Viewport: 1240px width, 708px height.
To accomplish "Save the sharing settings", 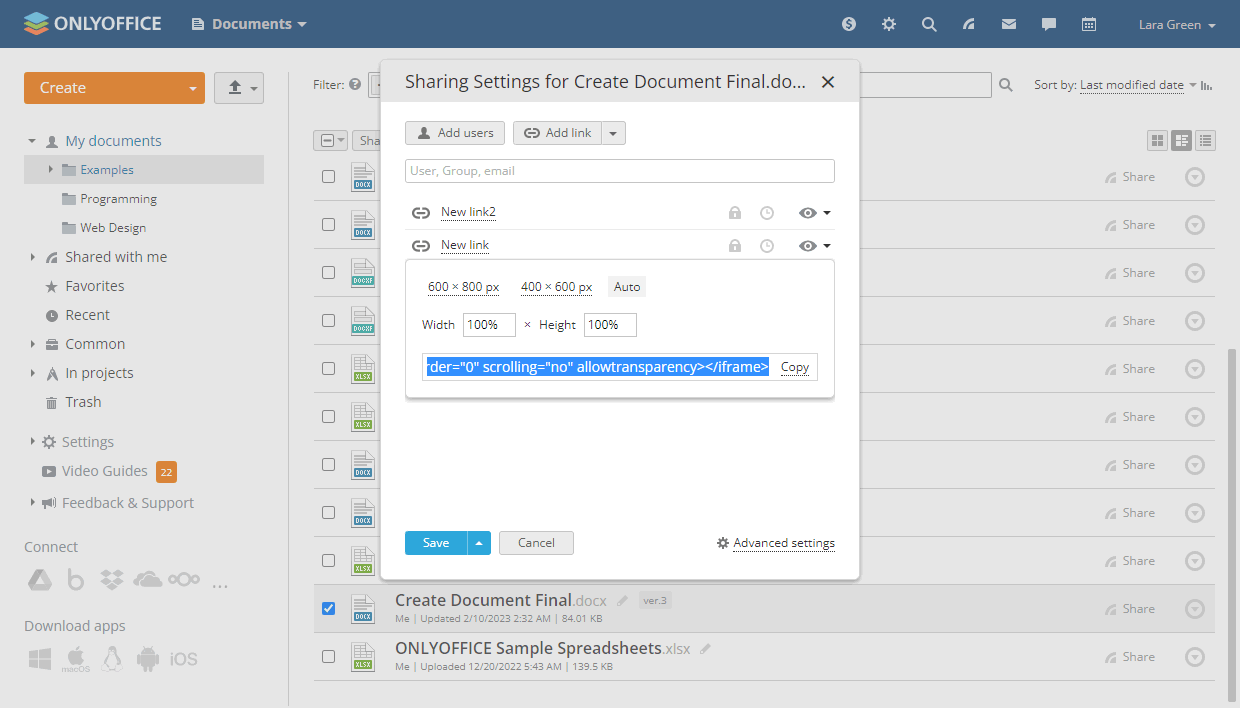I will pyautogui.click(x=435, y=542).
